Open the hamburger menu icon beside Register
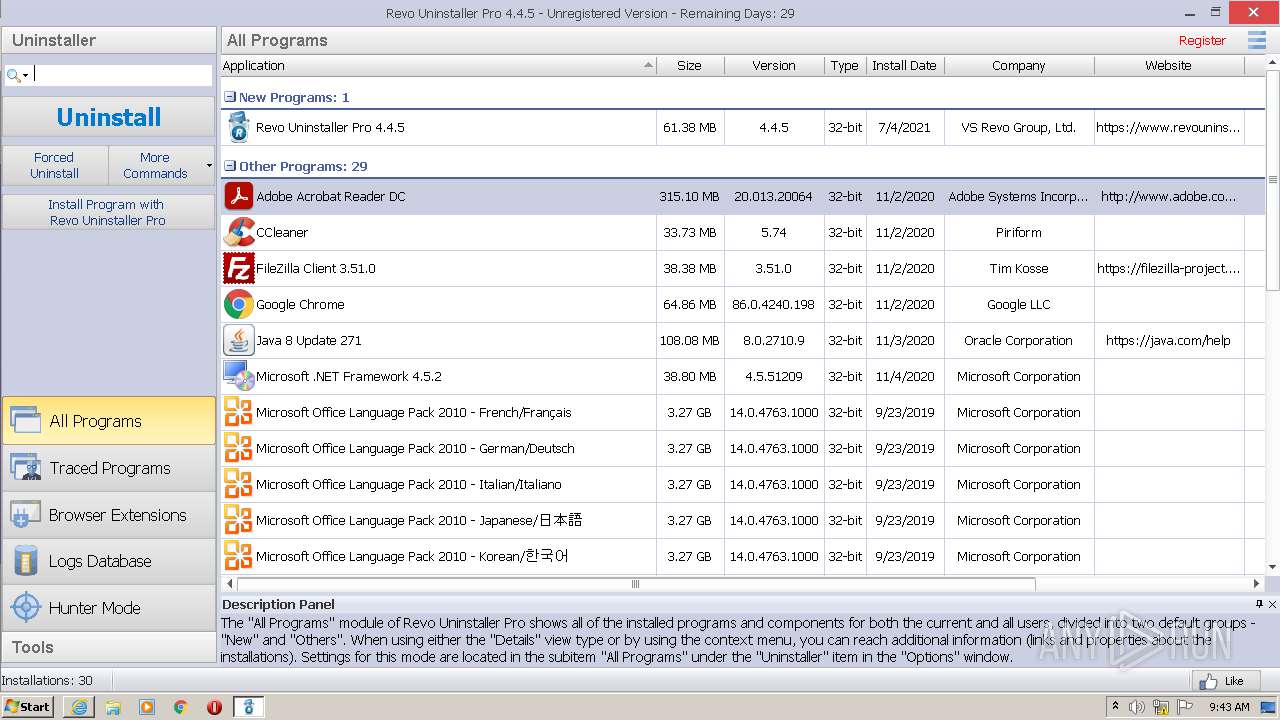The width and height of the screenshot is (1280, 720). [1257, 40]
